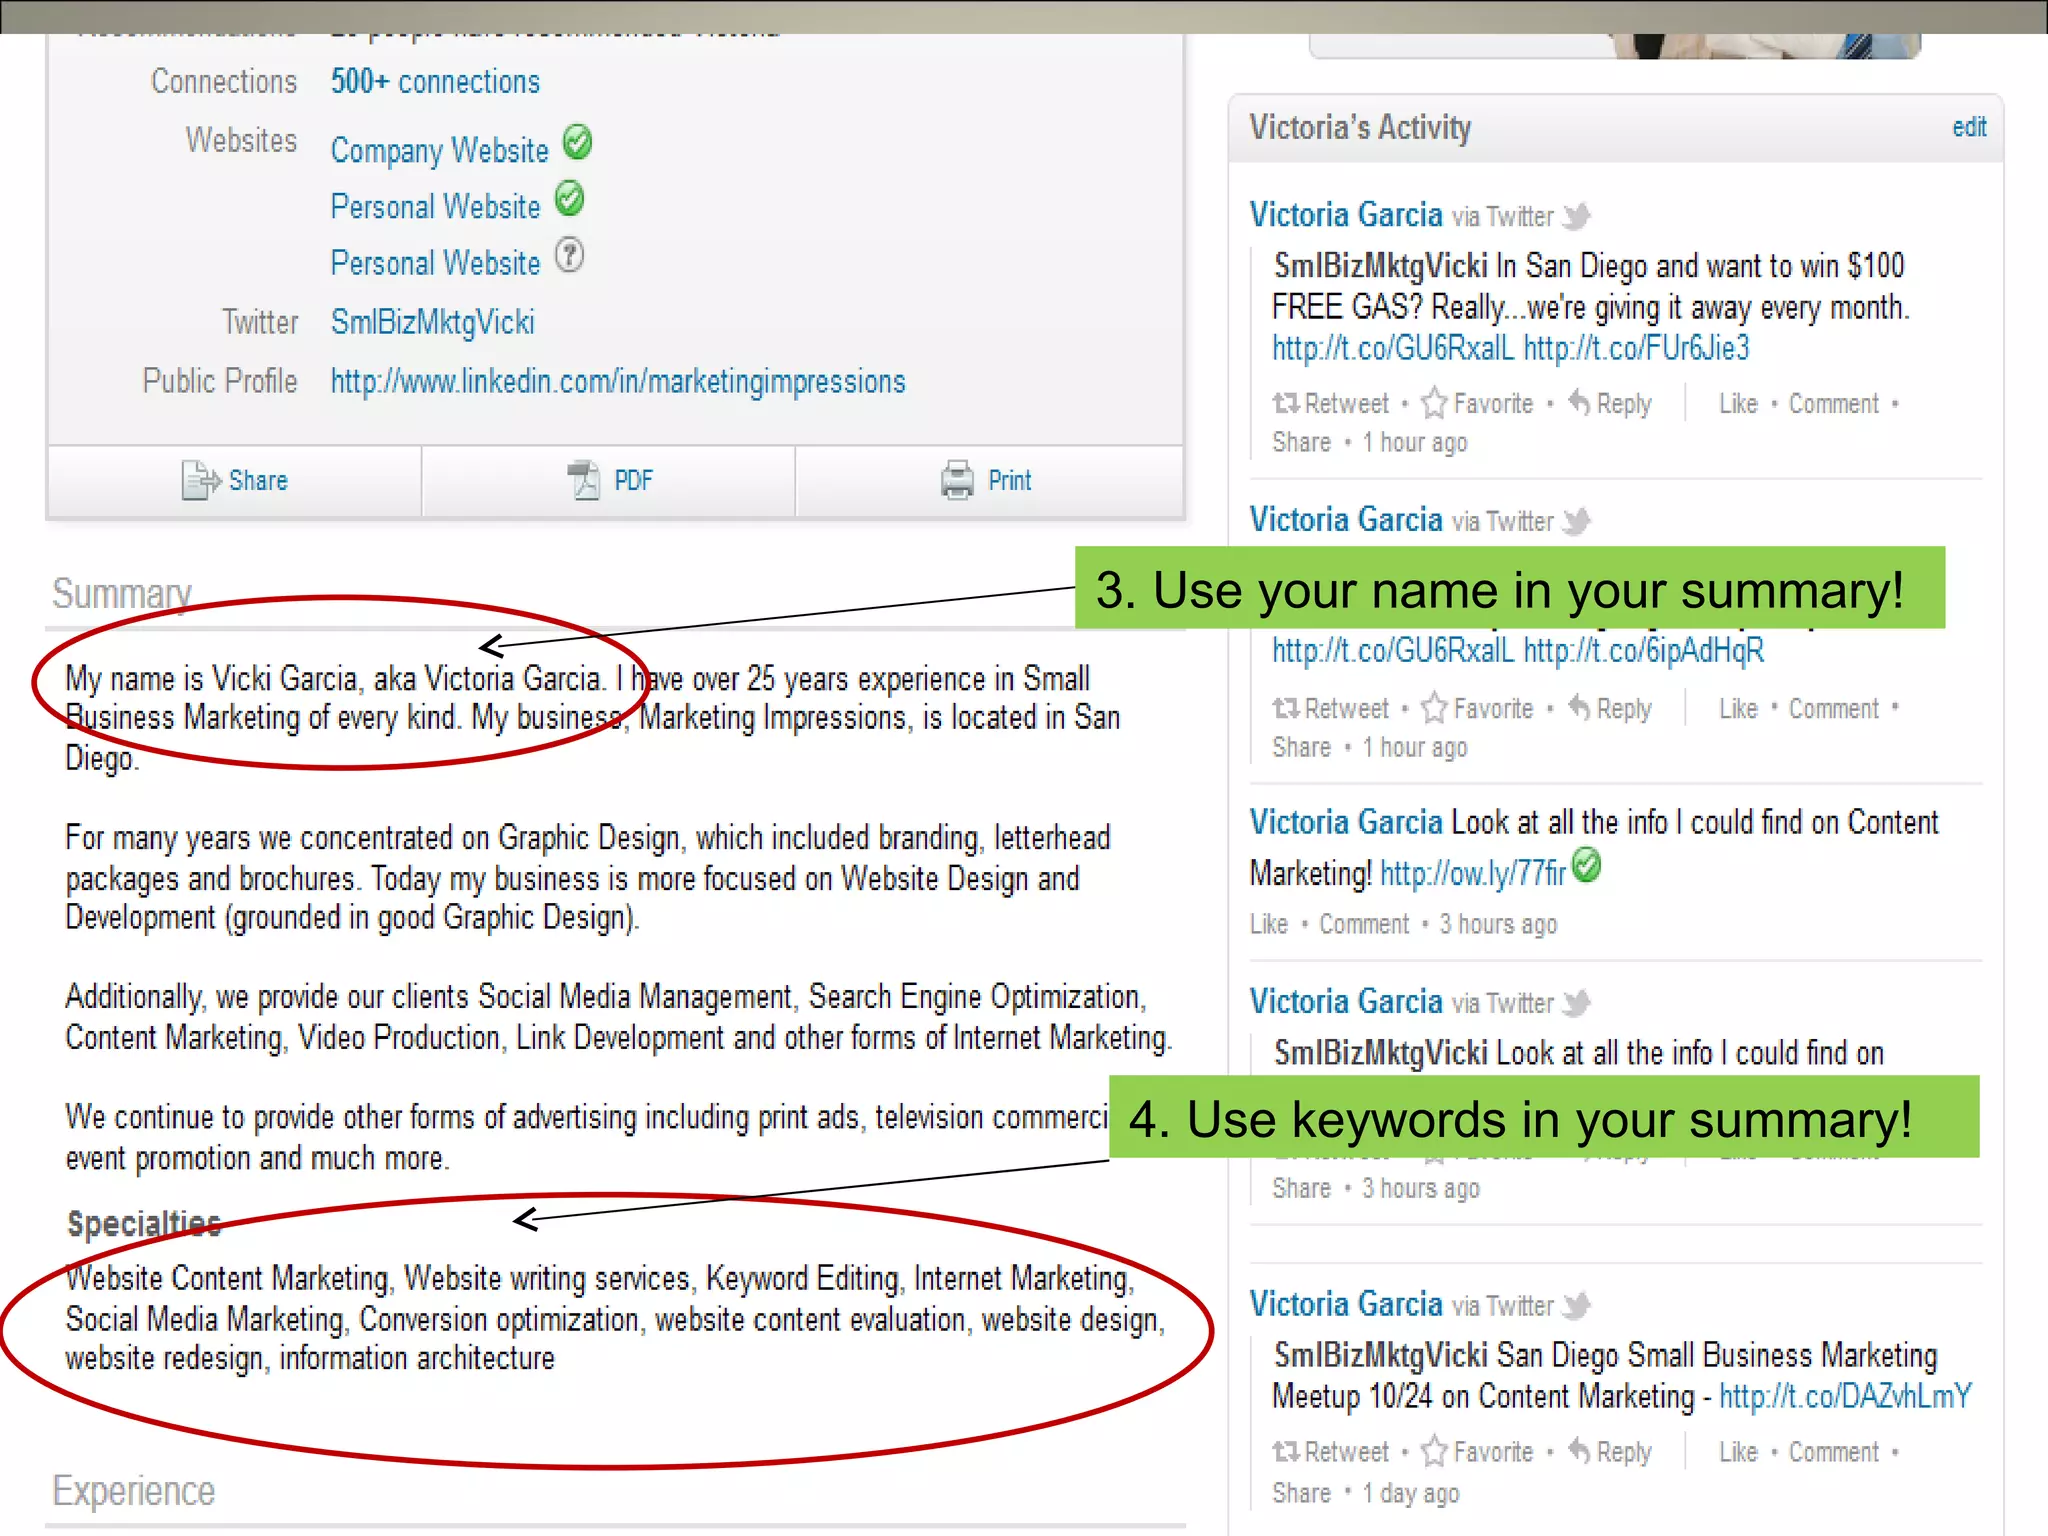Click Like on Meetup 10/24 post
Screen dimensions: 2048x1536
(x=1738, y=1452)
